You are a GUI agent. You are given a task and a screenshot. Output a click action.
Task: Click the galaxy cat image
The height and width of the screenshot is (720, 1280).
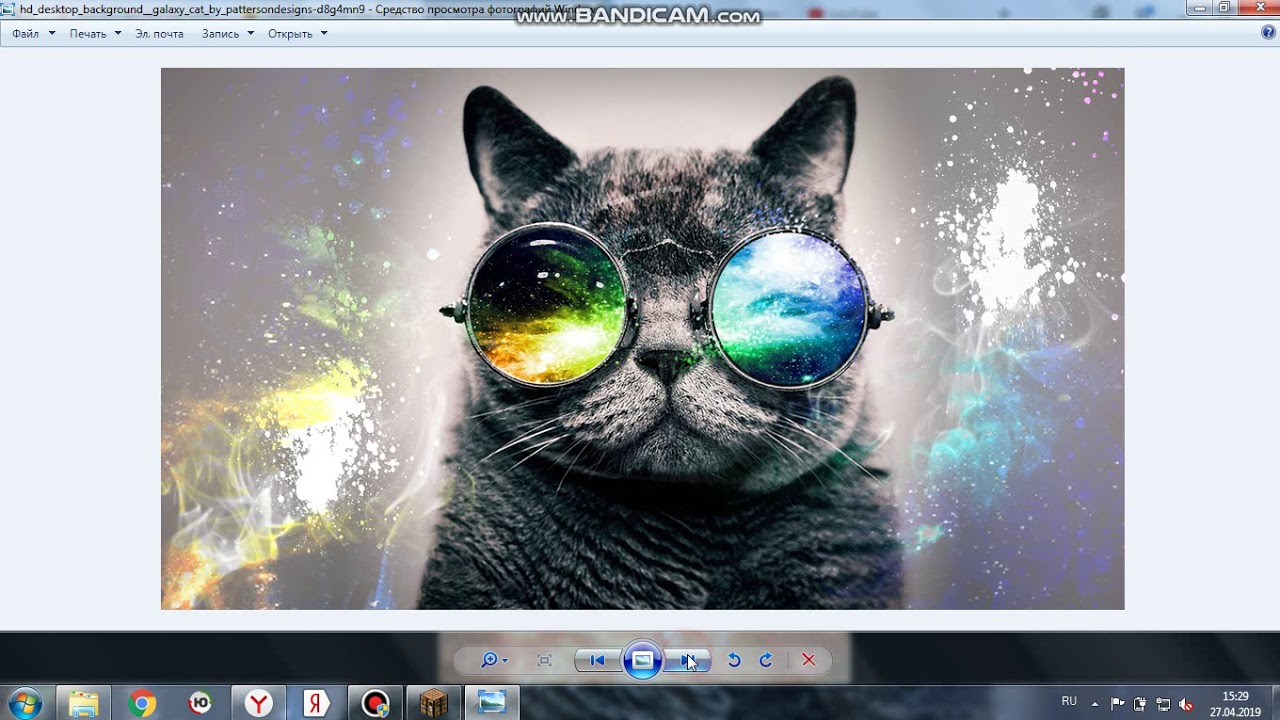tap(642, 338)
